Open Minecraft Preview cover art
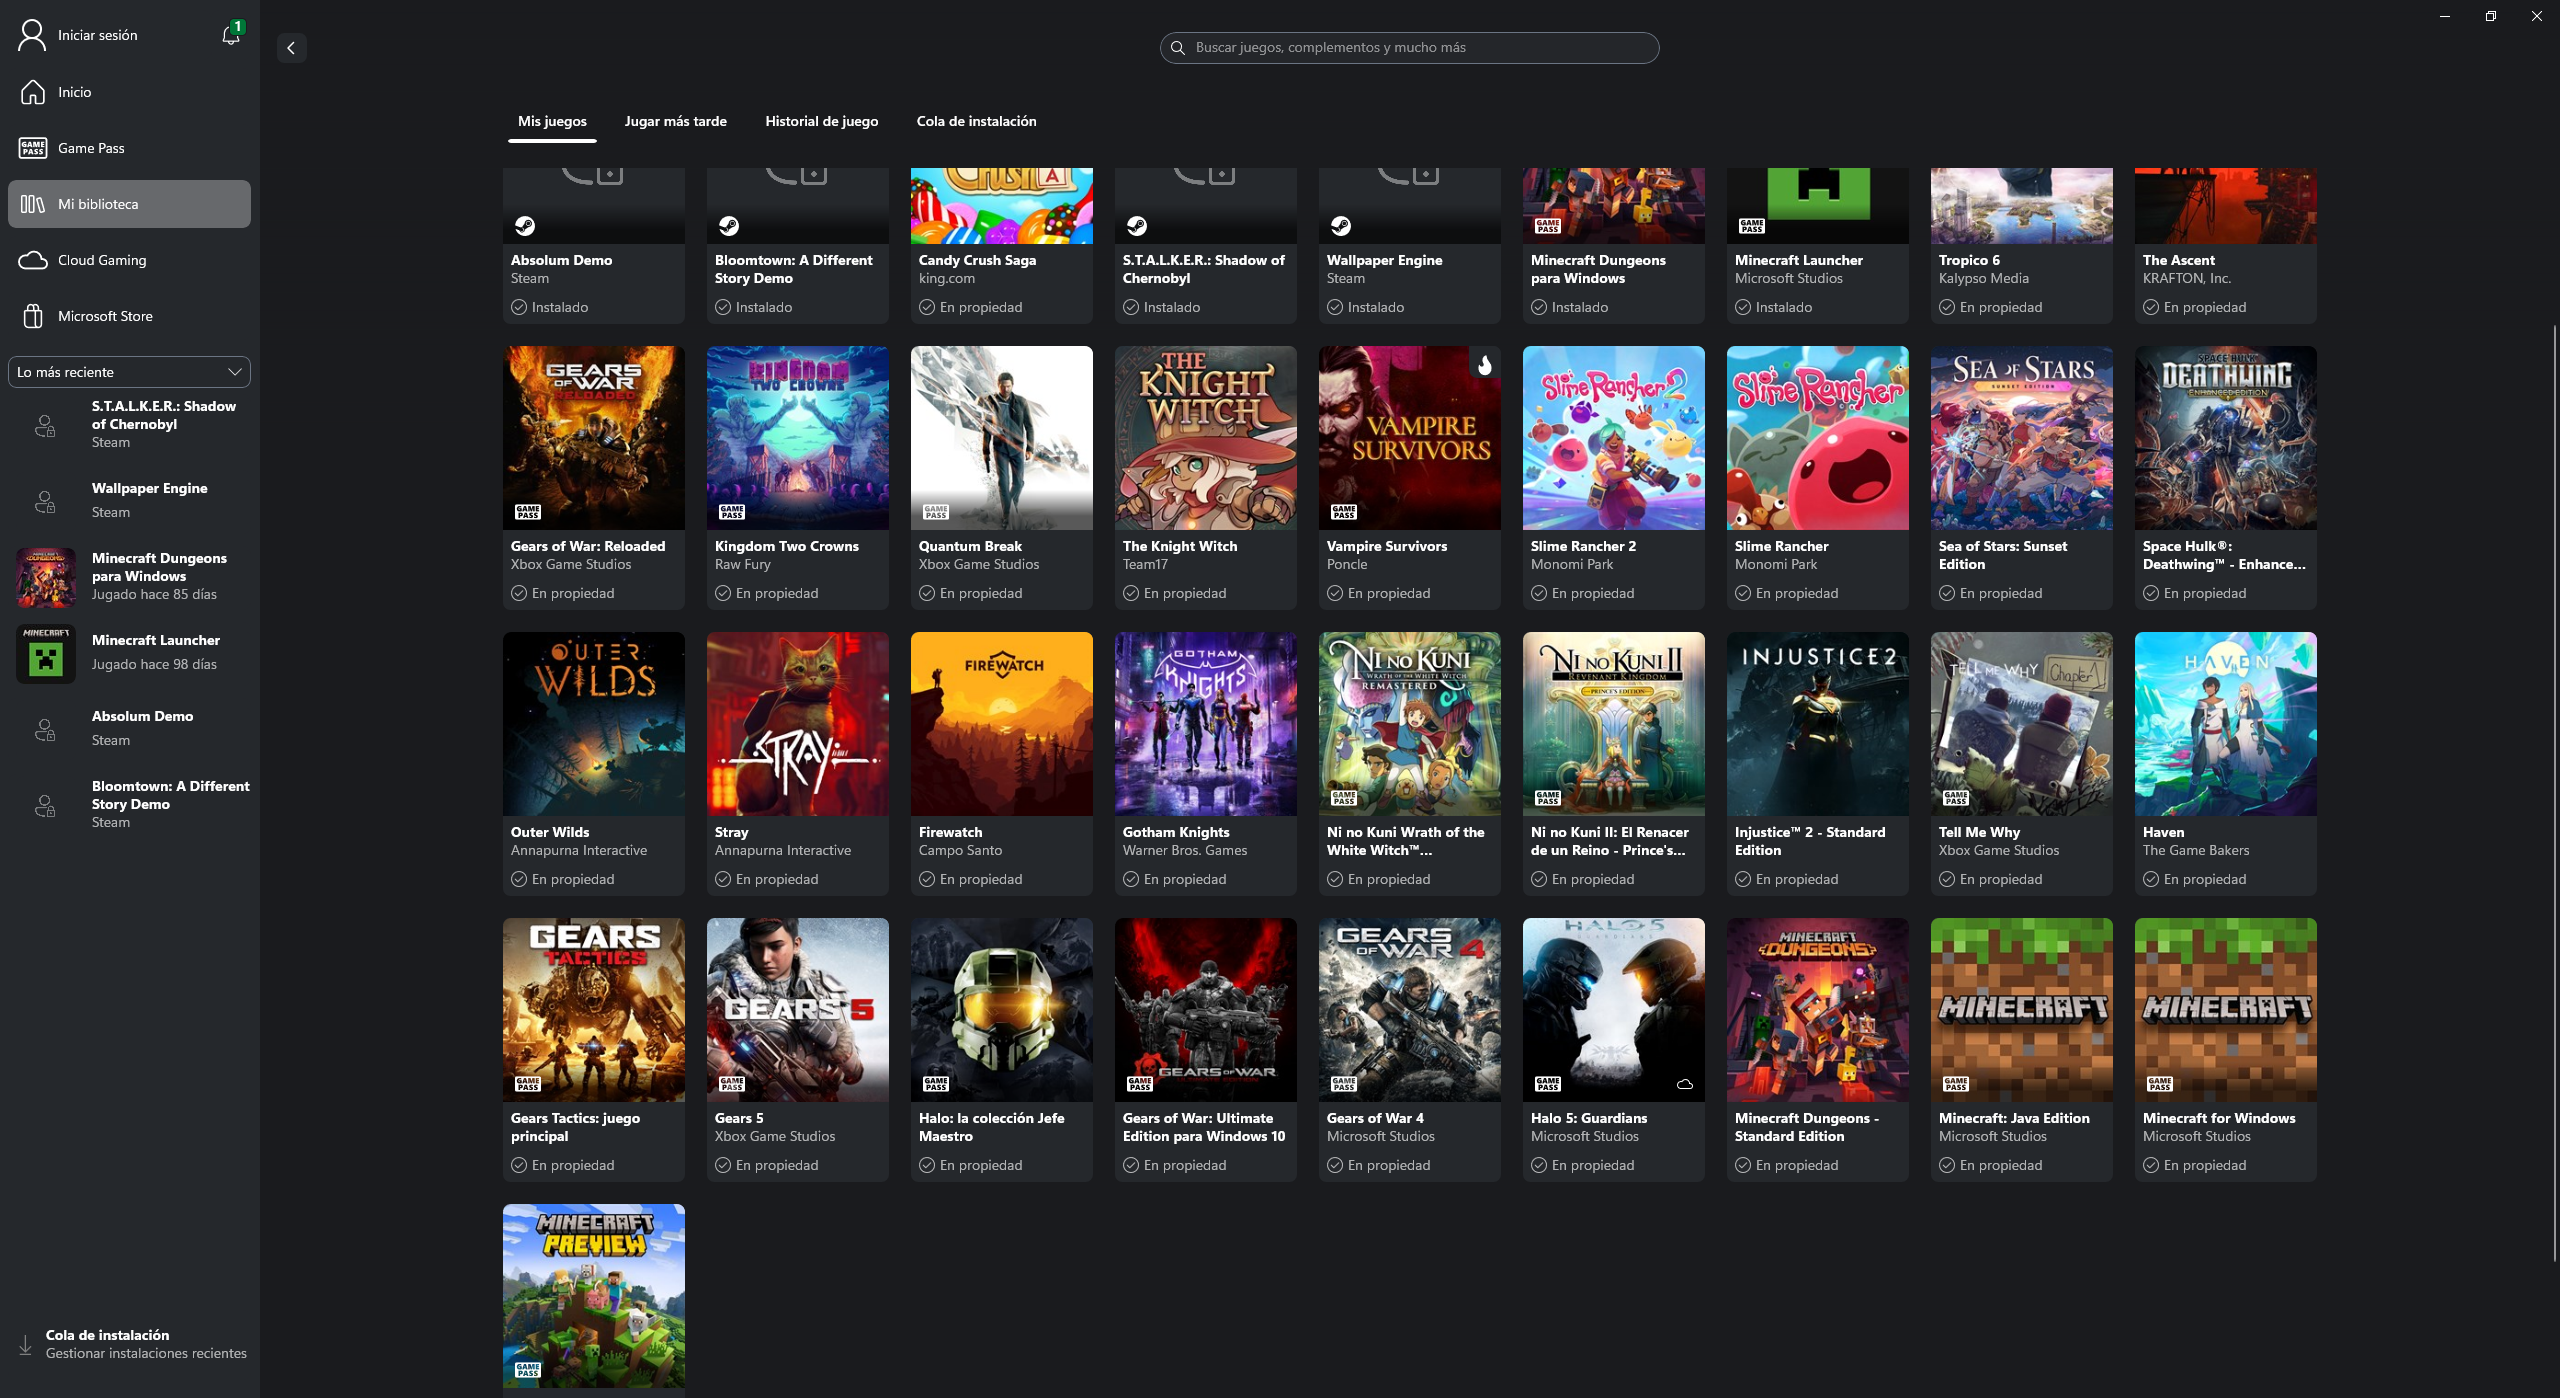The image size is (2560, 1398). [x=594, y=1296]
